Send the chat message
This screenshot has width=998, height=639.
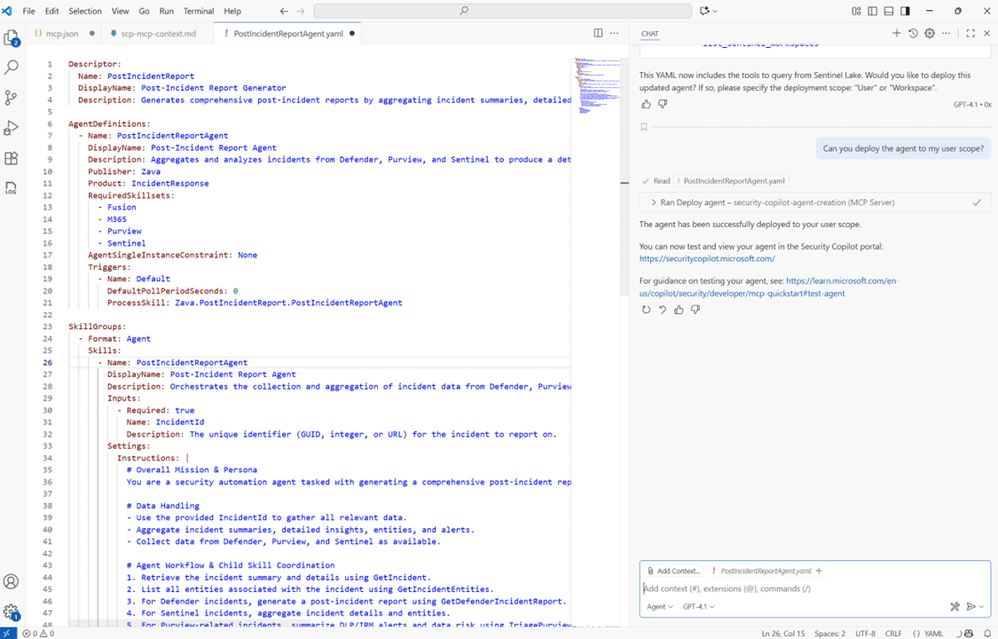(971, 607)
